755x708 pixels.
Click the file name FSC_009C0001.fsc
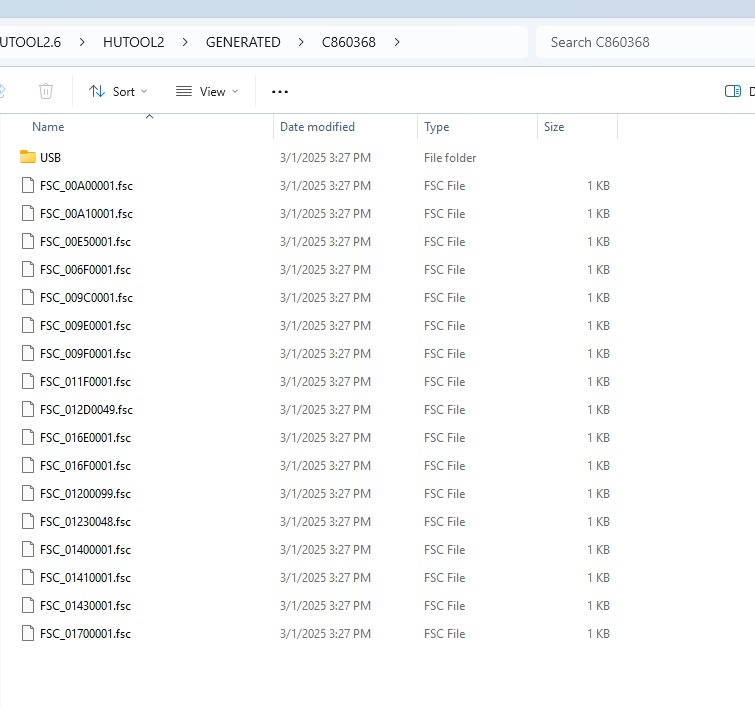pyautogui.click(x=86, y=298)
